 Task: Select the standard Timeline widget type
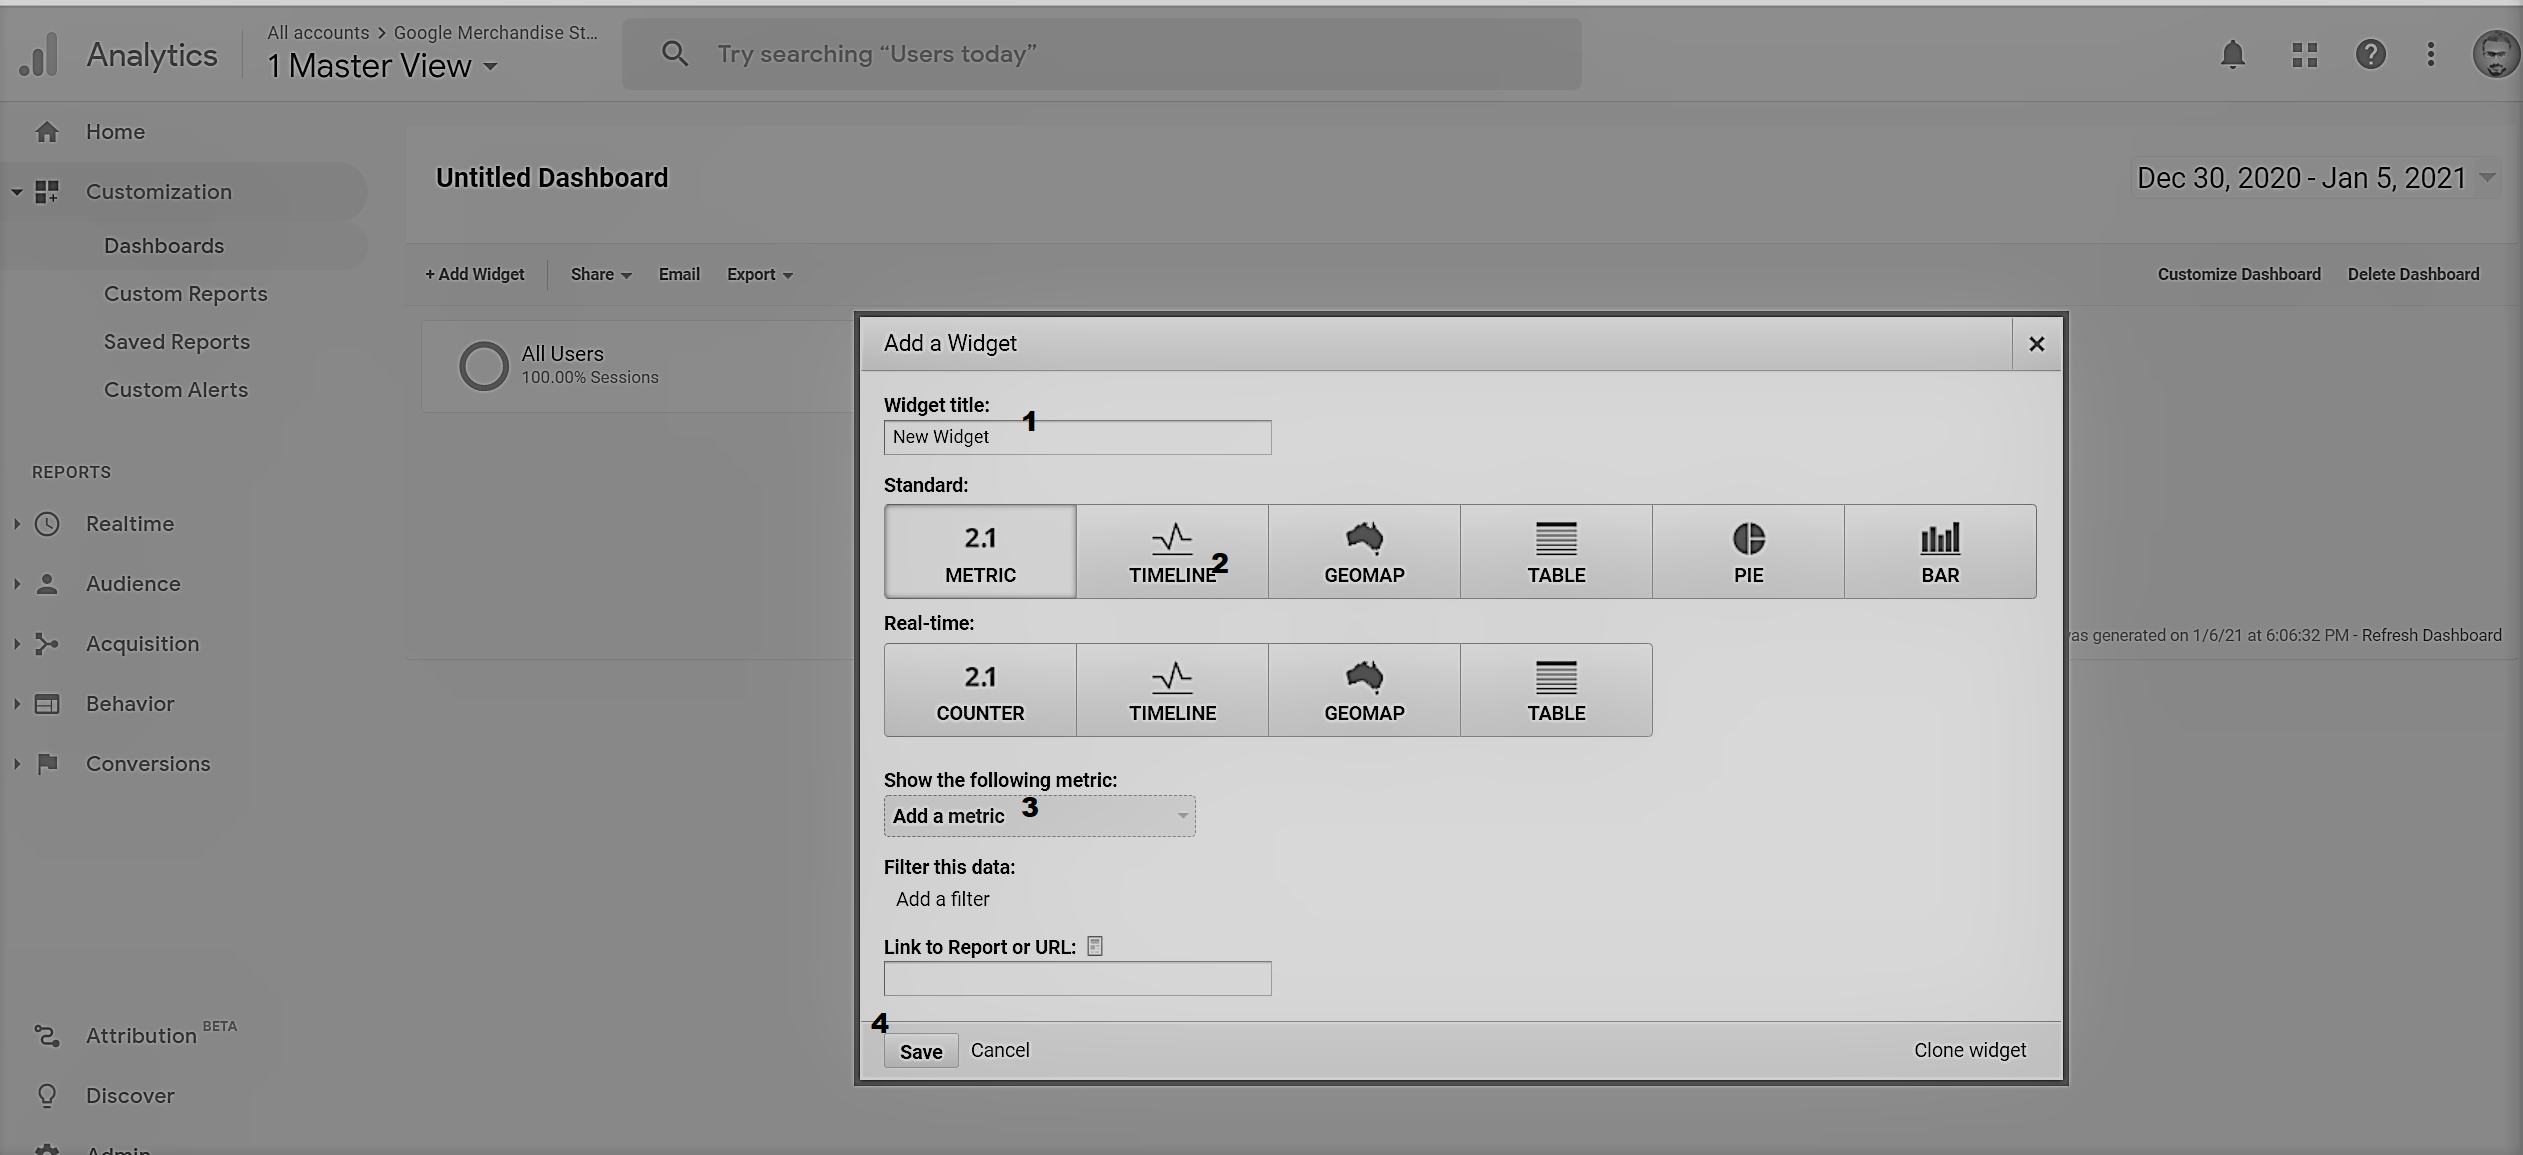coord(1172,552)
